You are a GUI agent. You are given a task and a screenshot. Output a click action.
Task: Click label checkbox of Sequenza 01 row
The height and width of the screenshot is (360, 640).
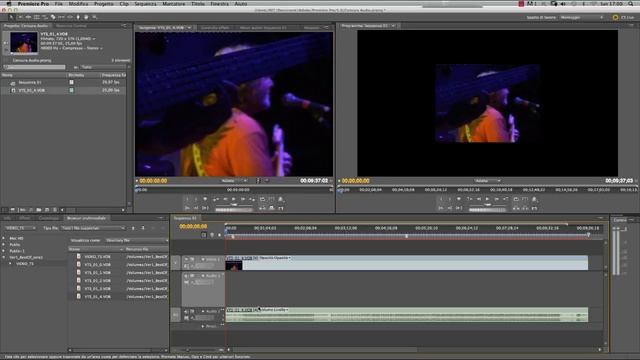[72, 82]
